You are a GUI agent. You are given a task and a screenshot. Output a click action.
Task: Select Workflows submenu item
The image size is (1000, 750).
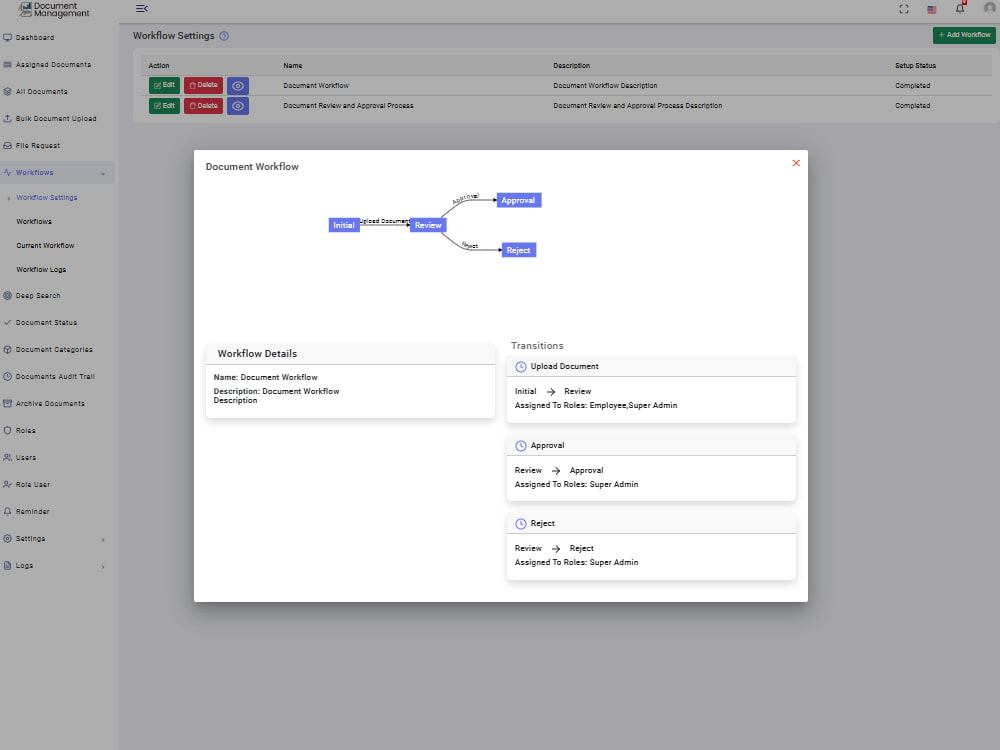34,221
